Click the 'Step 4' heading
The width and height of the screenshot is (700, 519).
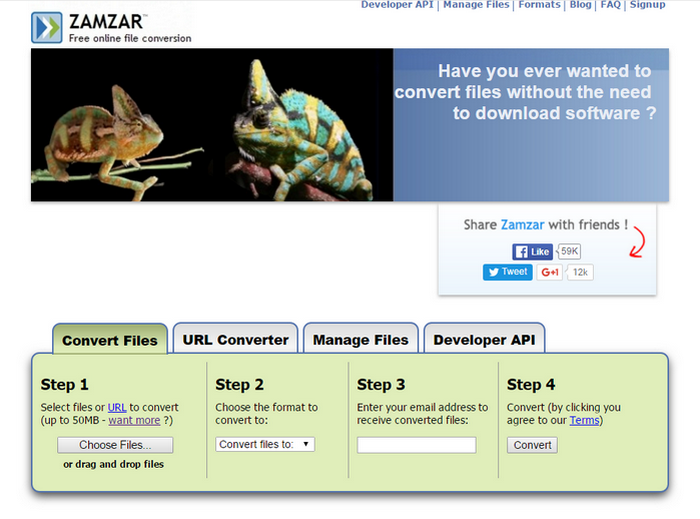coord(531,385)
